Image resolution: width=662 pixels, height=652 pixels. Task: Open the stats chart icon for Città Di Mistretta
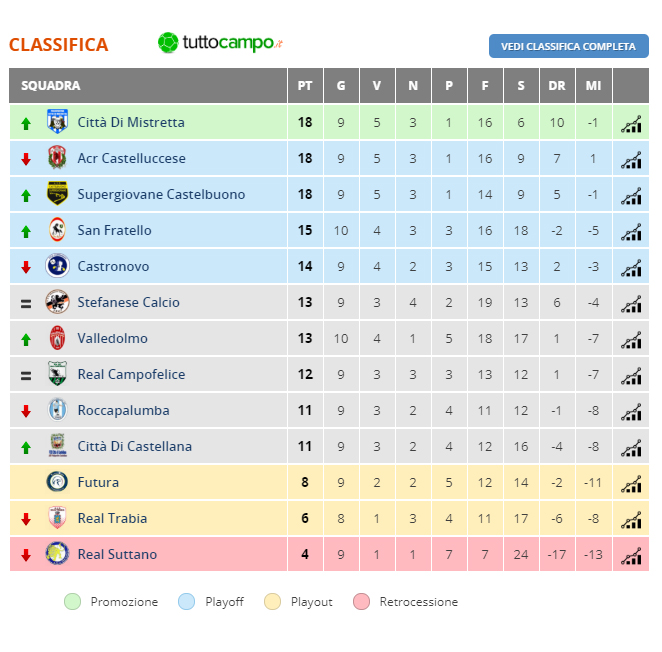pyautogui.click(x=631, y=123)
